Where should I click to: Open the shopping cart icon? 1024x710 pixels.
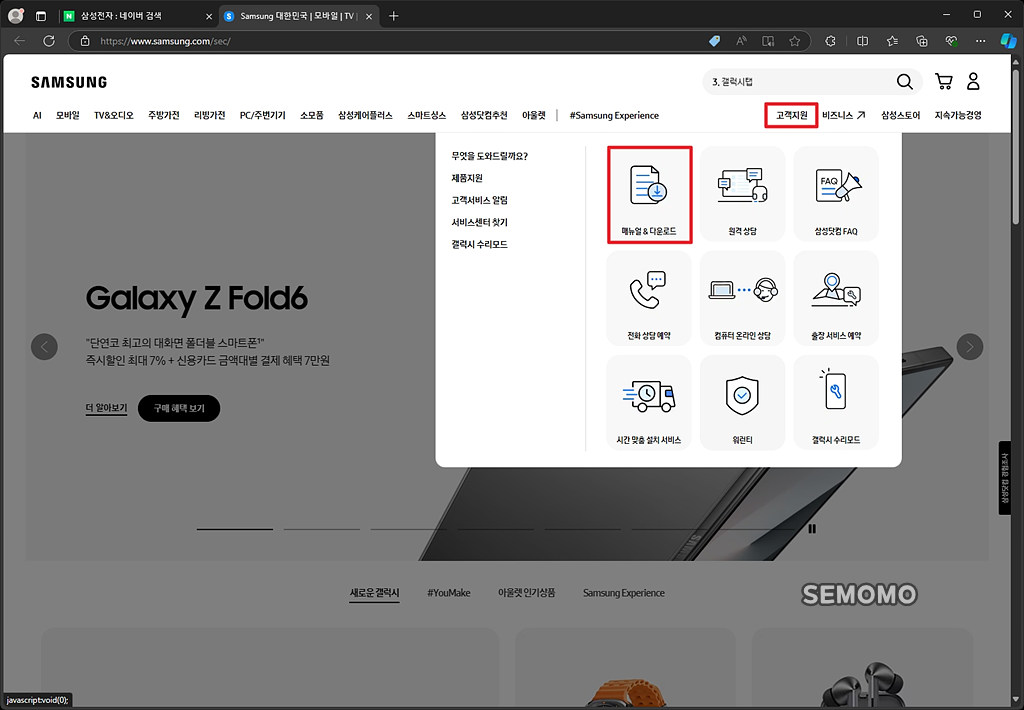(944, 81)
